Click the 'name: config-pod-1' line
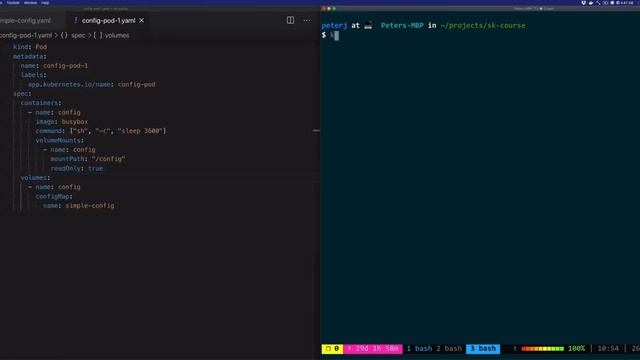This screenshot has width=640, height=360. (54, 66)
